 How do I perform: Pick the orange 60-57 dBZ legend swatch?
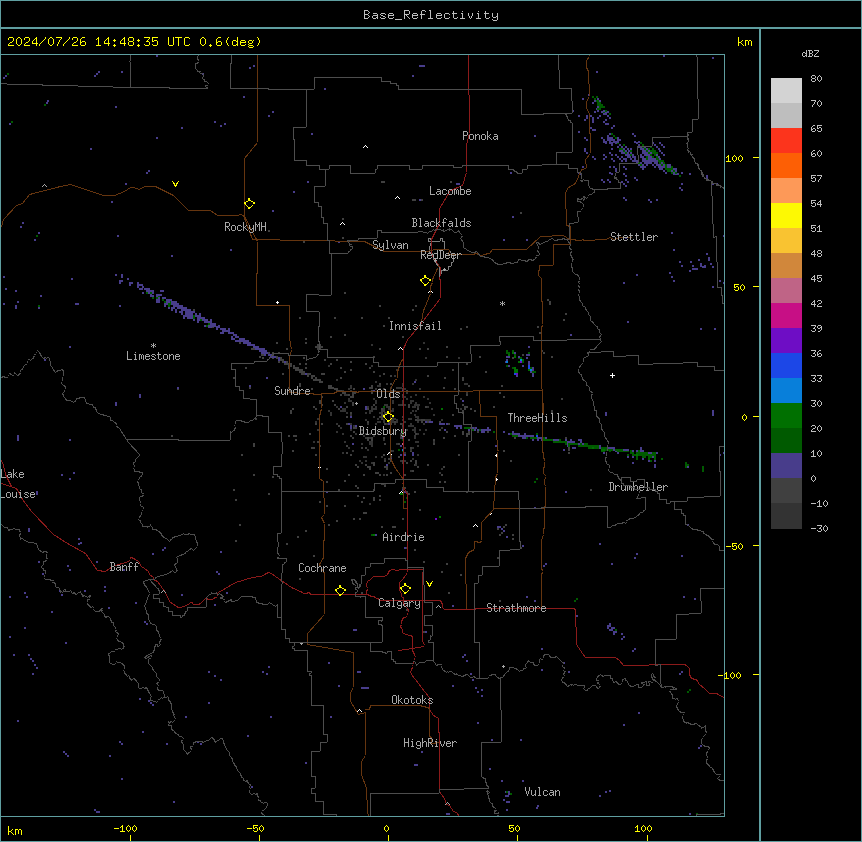(x=786, y=165)
